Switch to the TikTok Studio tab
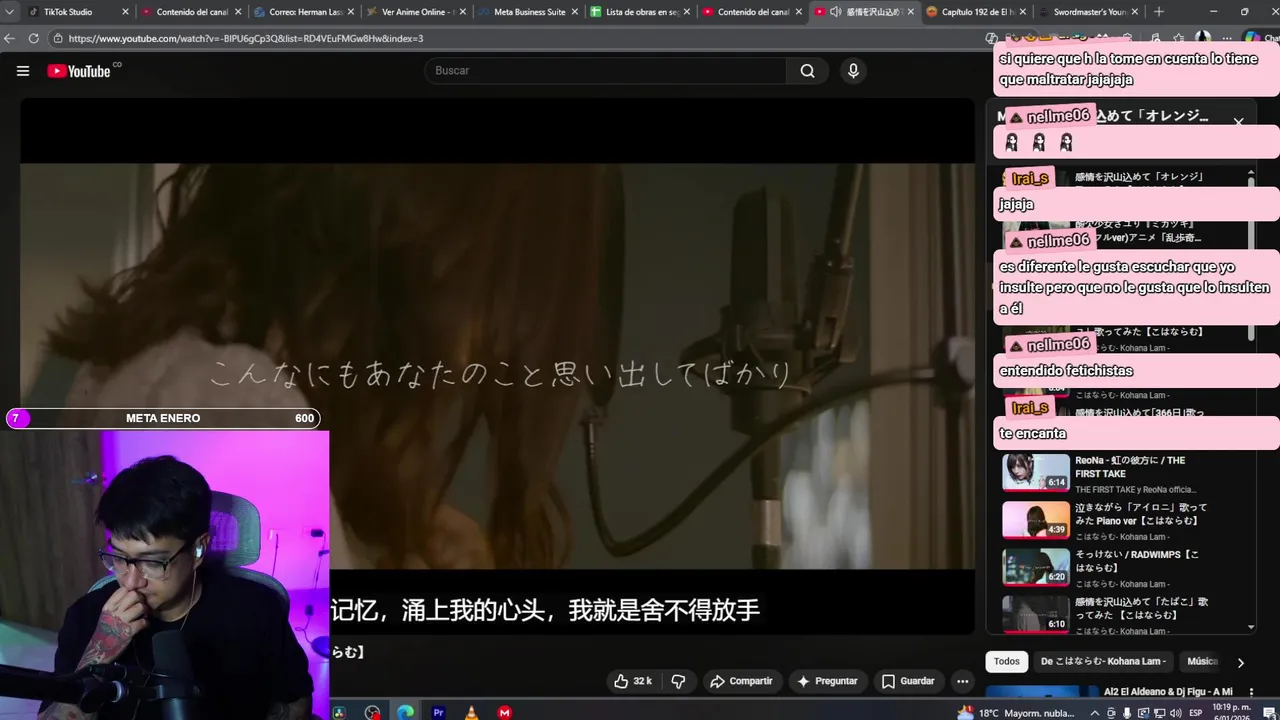 68,12
